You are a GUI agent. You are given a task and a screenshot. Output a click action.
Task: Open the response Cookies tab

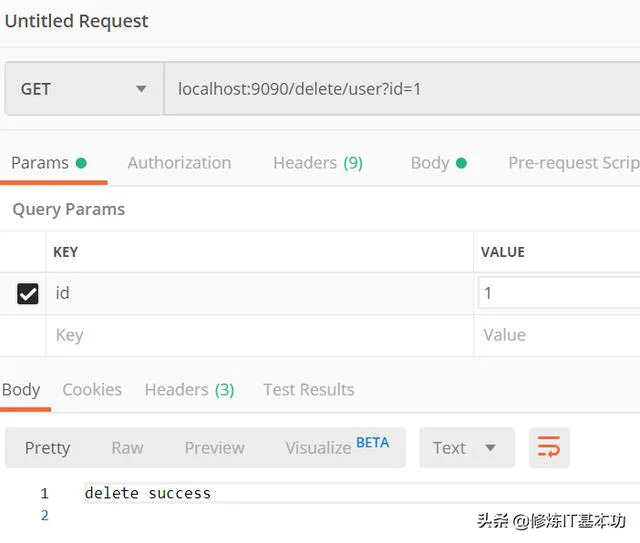point(92,390)
